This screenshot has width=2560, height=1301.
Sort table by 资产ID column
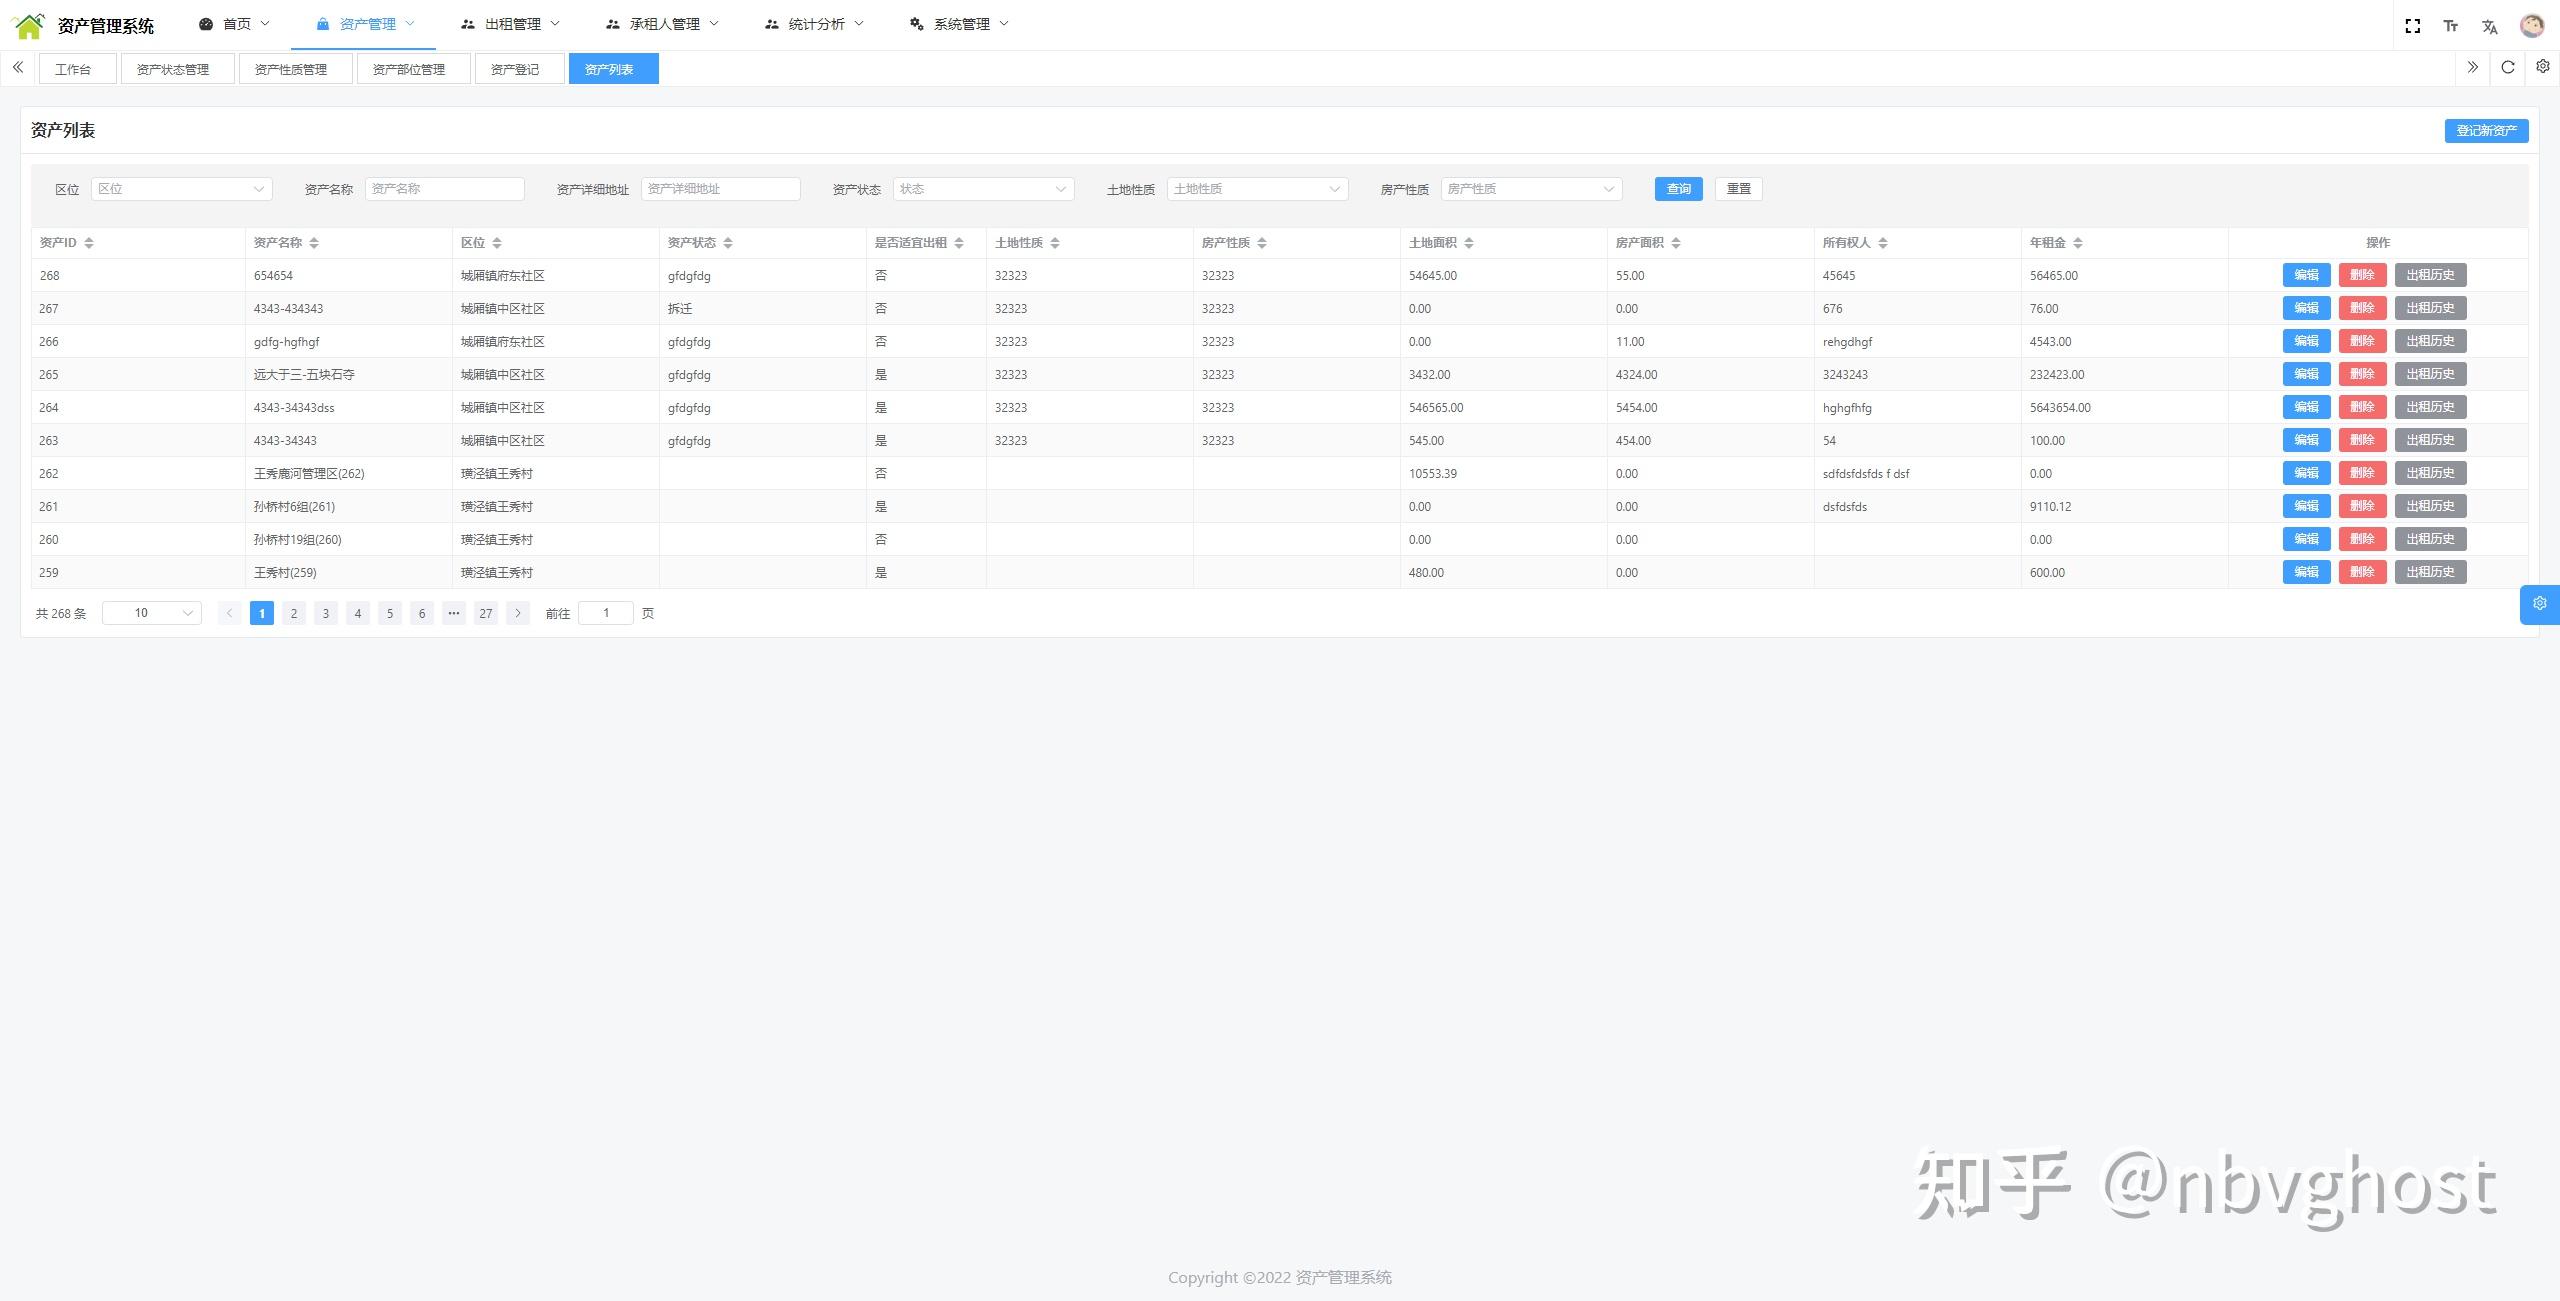89,243
